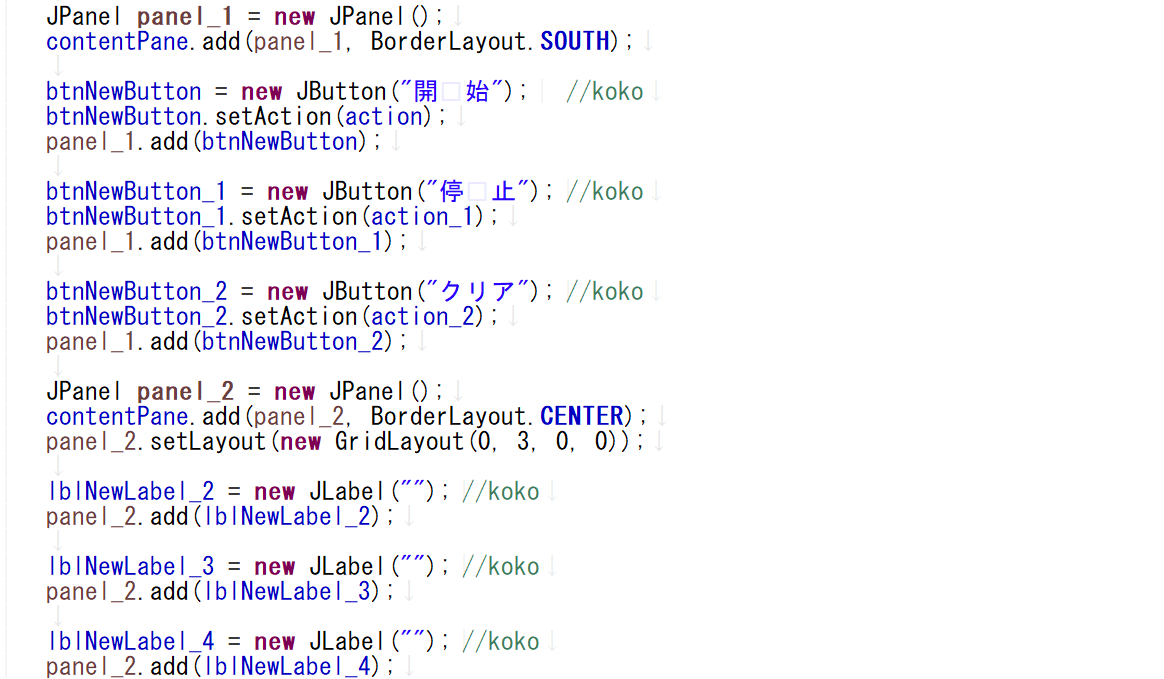The height and width of the screenshot is (679, 1164).
Task: Click the //koko comment on lblNewLabel_3 line
Action: tap(500, 566)
